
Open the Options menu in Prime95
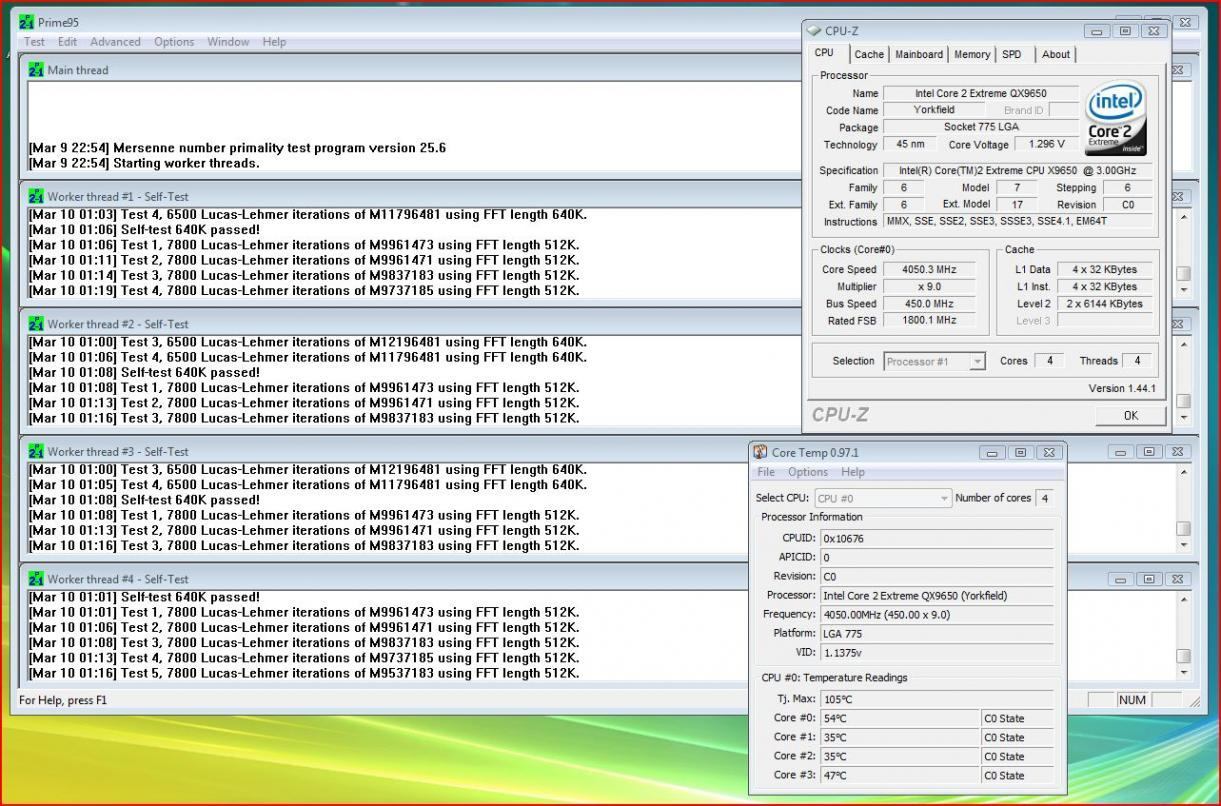[x=174, y=42]
